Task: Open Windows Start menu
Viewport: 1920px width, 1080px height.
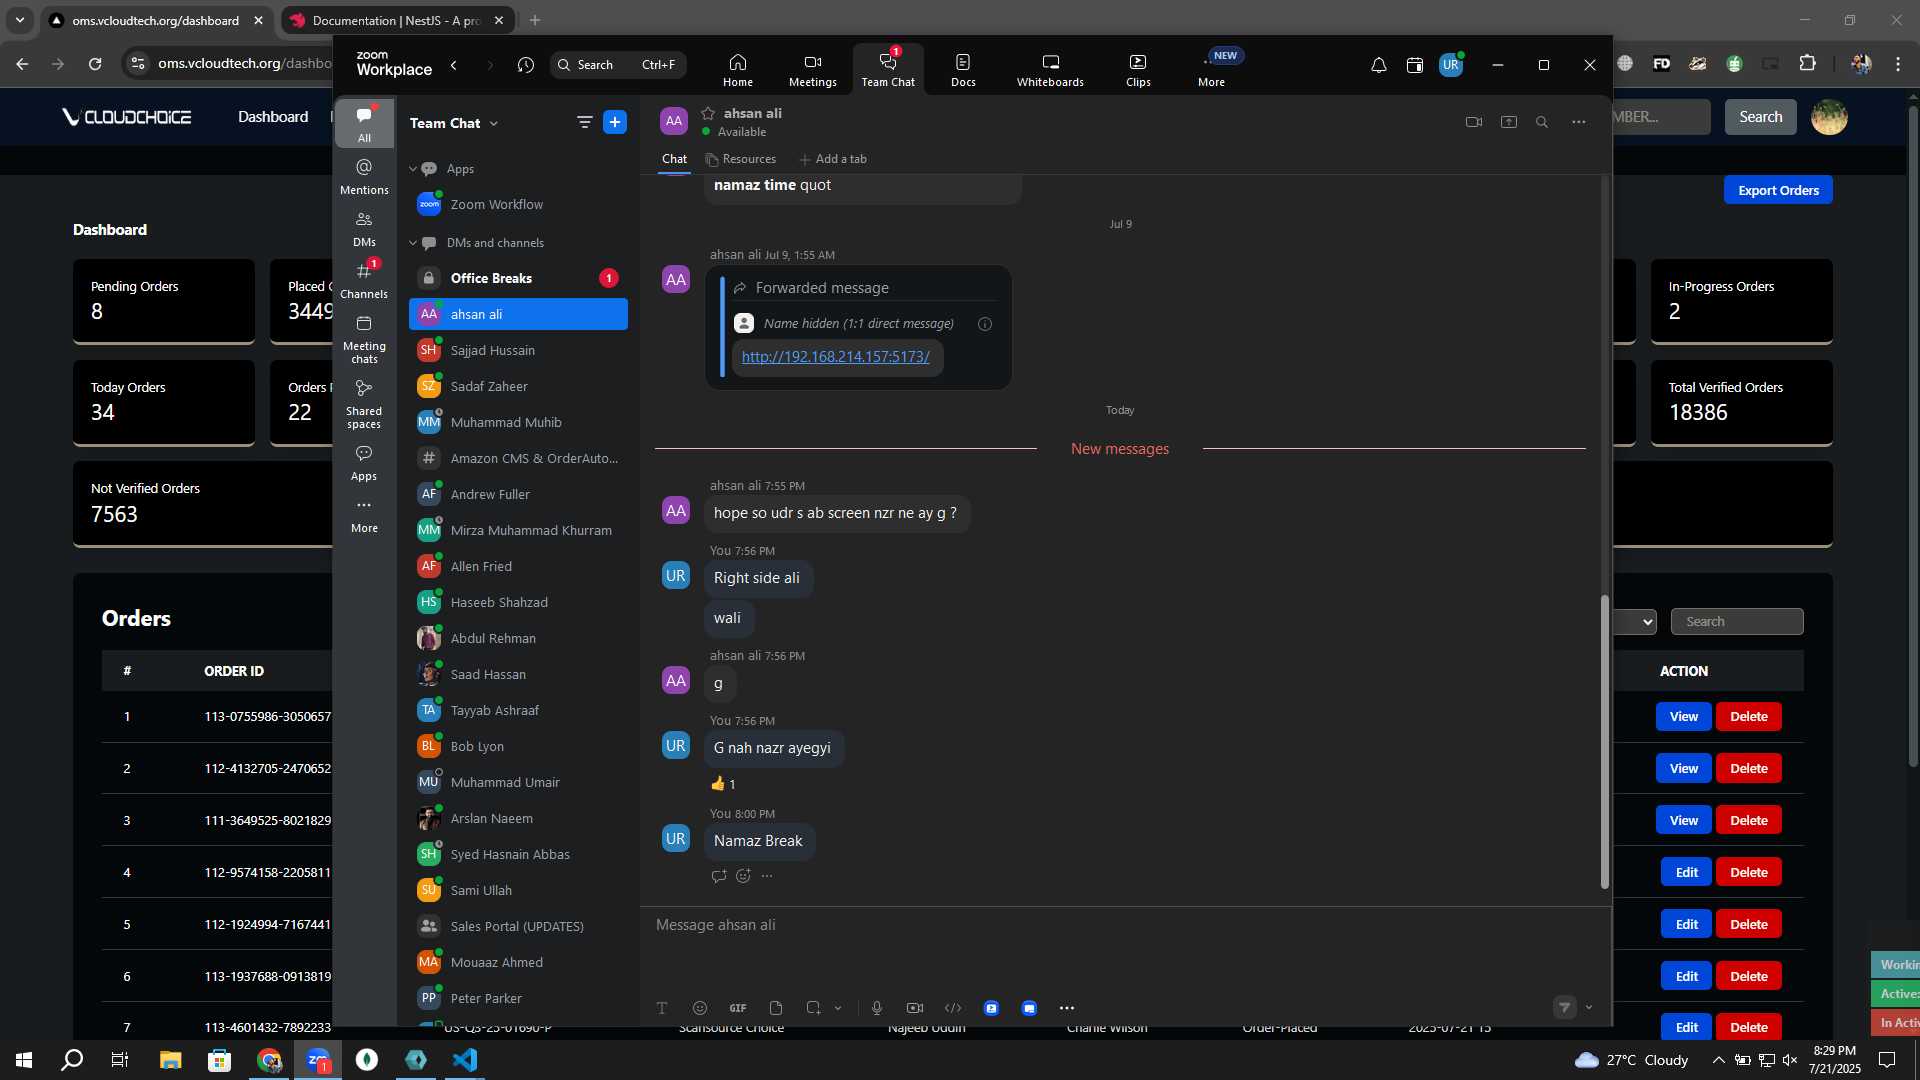Action: (24, 1060)
